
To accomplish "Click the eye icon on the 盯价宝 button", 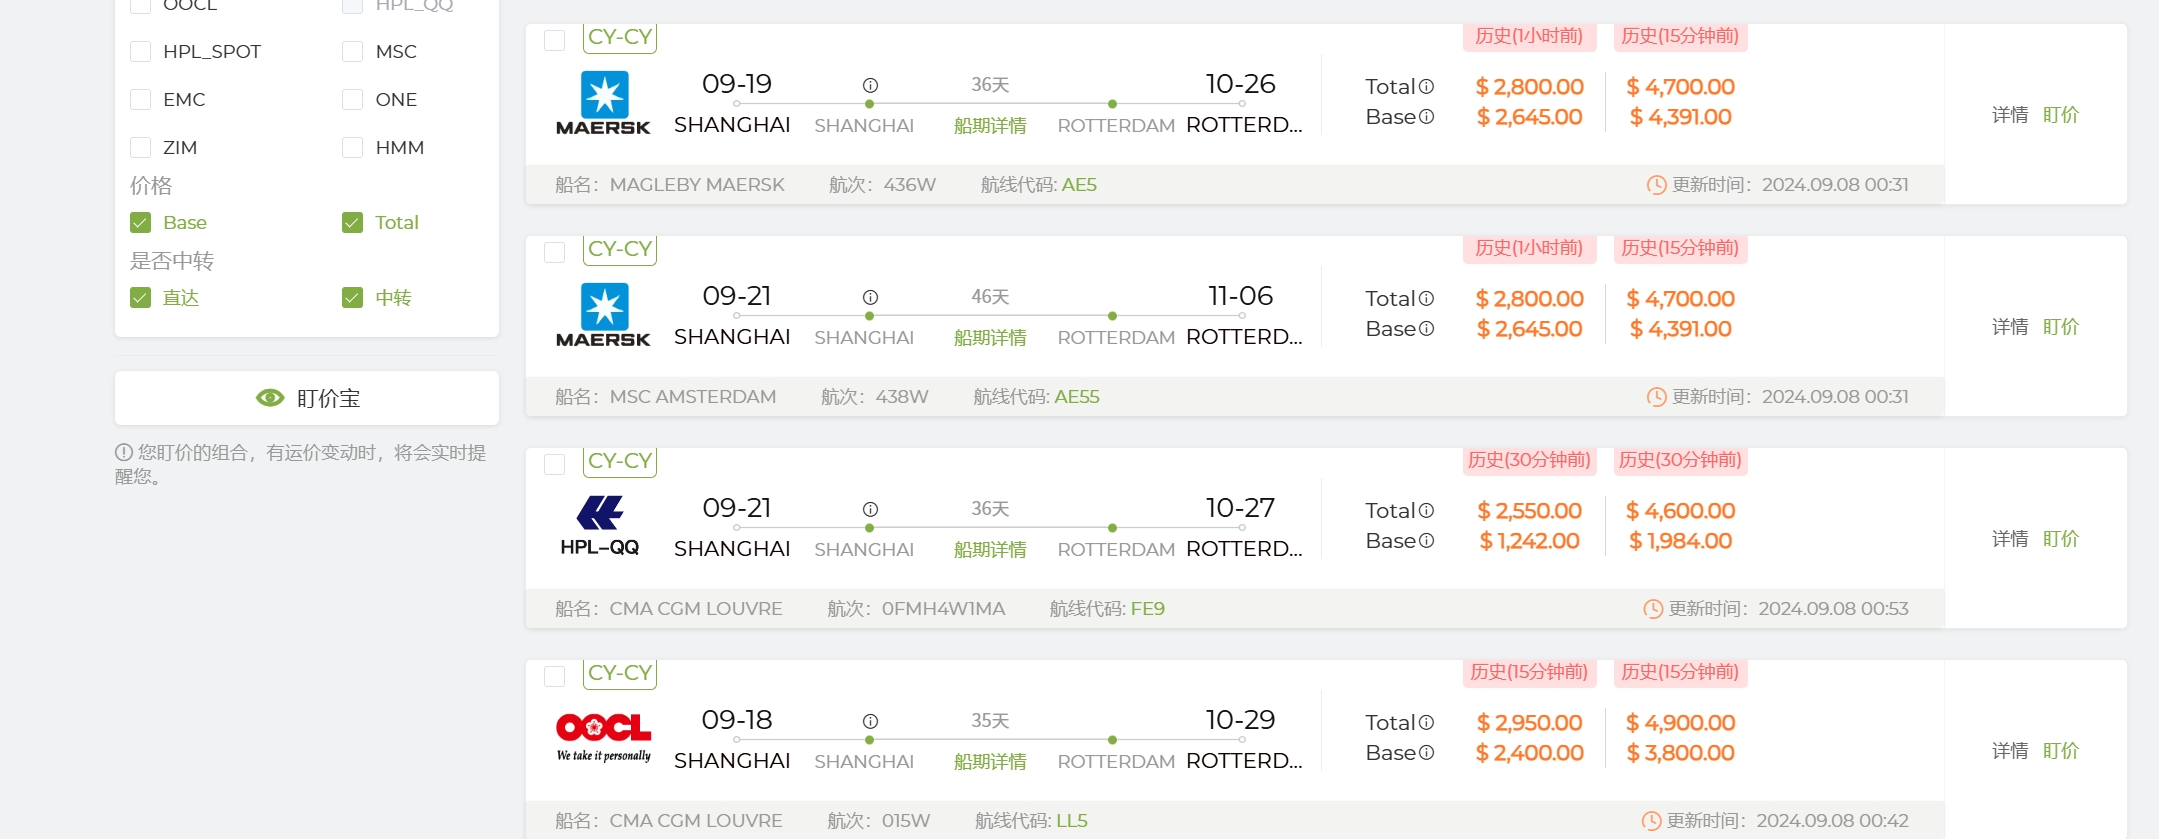I will [x=270, y=398].
